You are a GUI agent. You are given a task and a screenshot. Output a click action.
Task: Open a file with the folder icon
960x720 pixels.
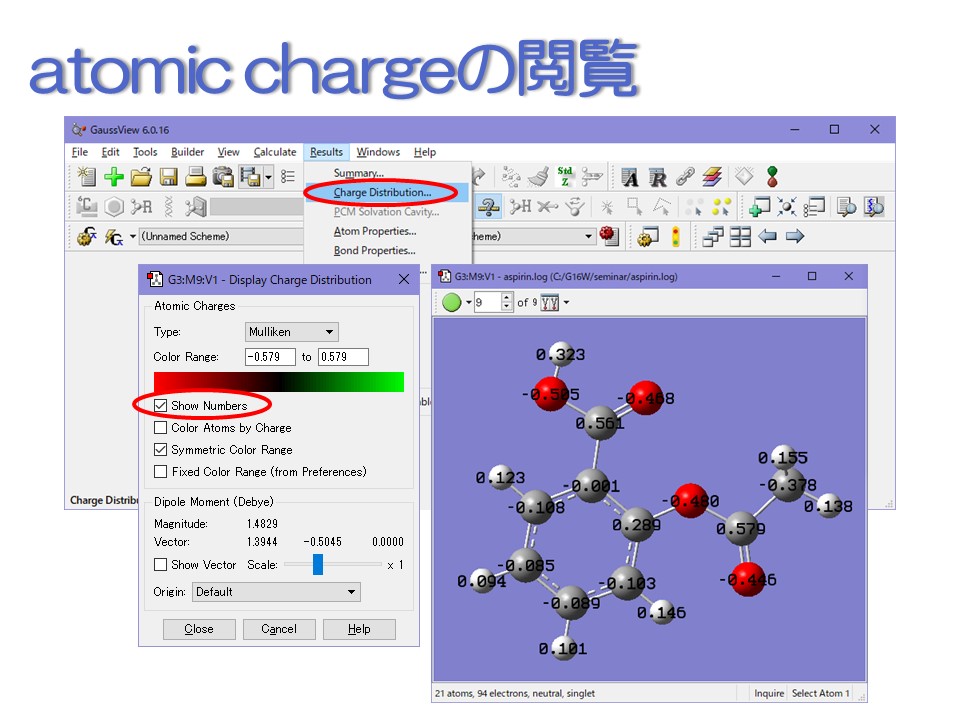click(141, 177)
